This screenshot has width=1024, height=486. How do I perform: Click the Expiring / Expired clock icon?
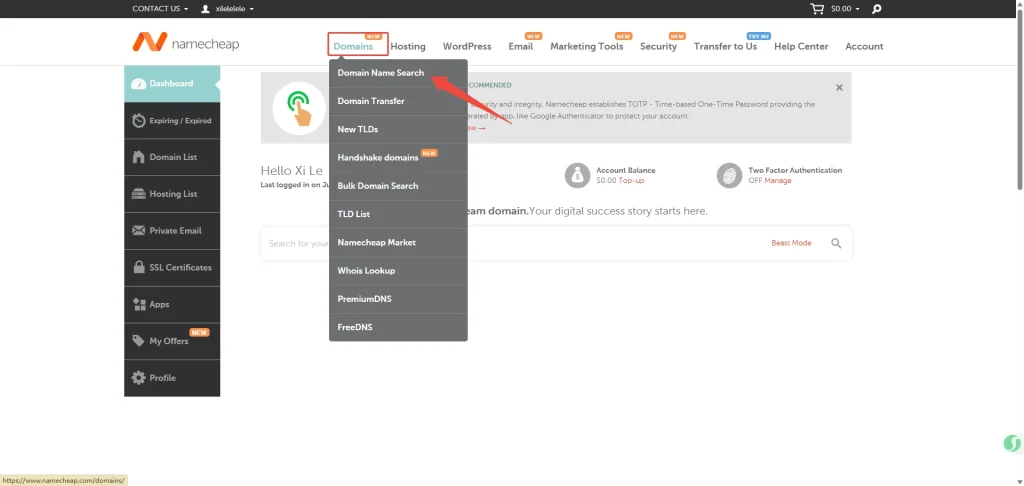click(x=138, y=120)
